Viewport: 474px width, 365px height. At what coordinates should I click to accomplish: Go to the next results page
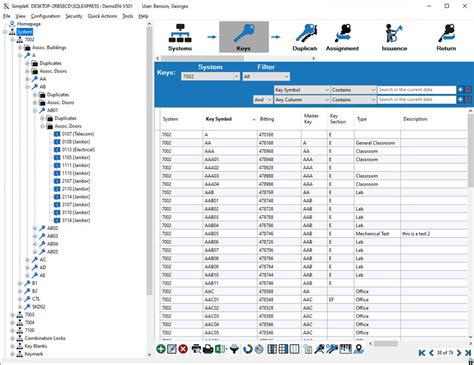459,353
